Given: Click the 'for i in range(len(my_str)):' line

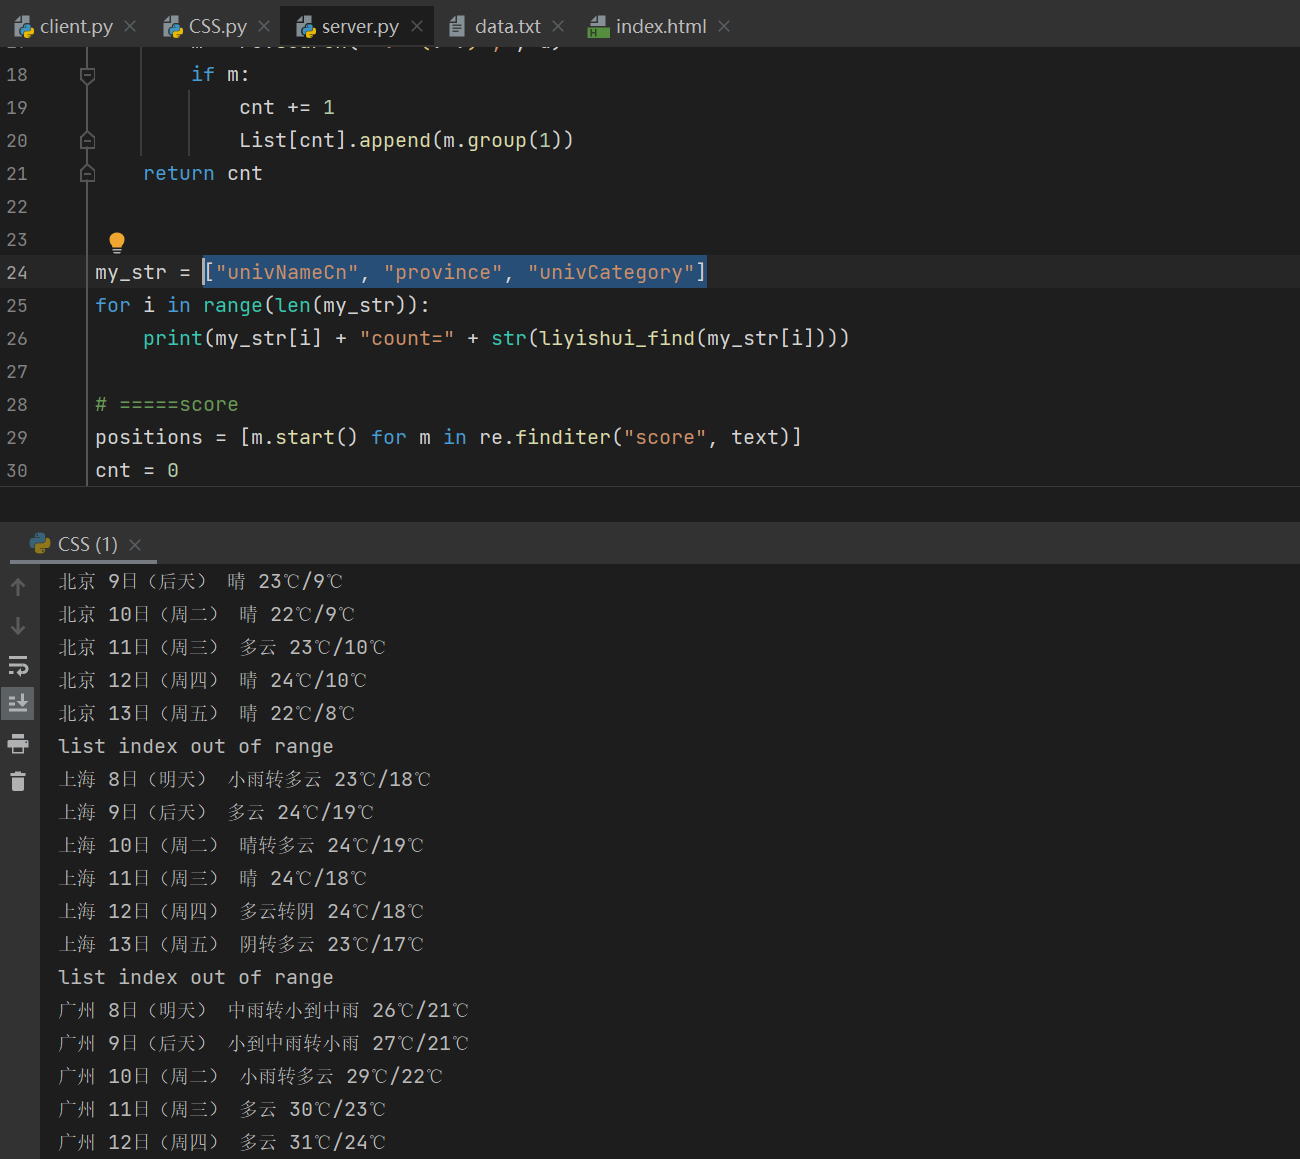Looking at the screenshot, I should (x=262, y=306).
